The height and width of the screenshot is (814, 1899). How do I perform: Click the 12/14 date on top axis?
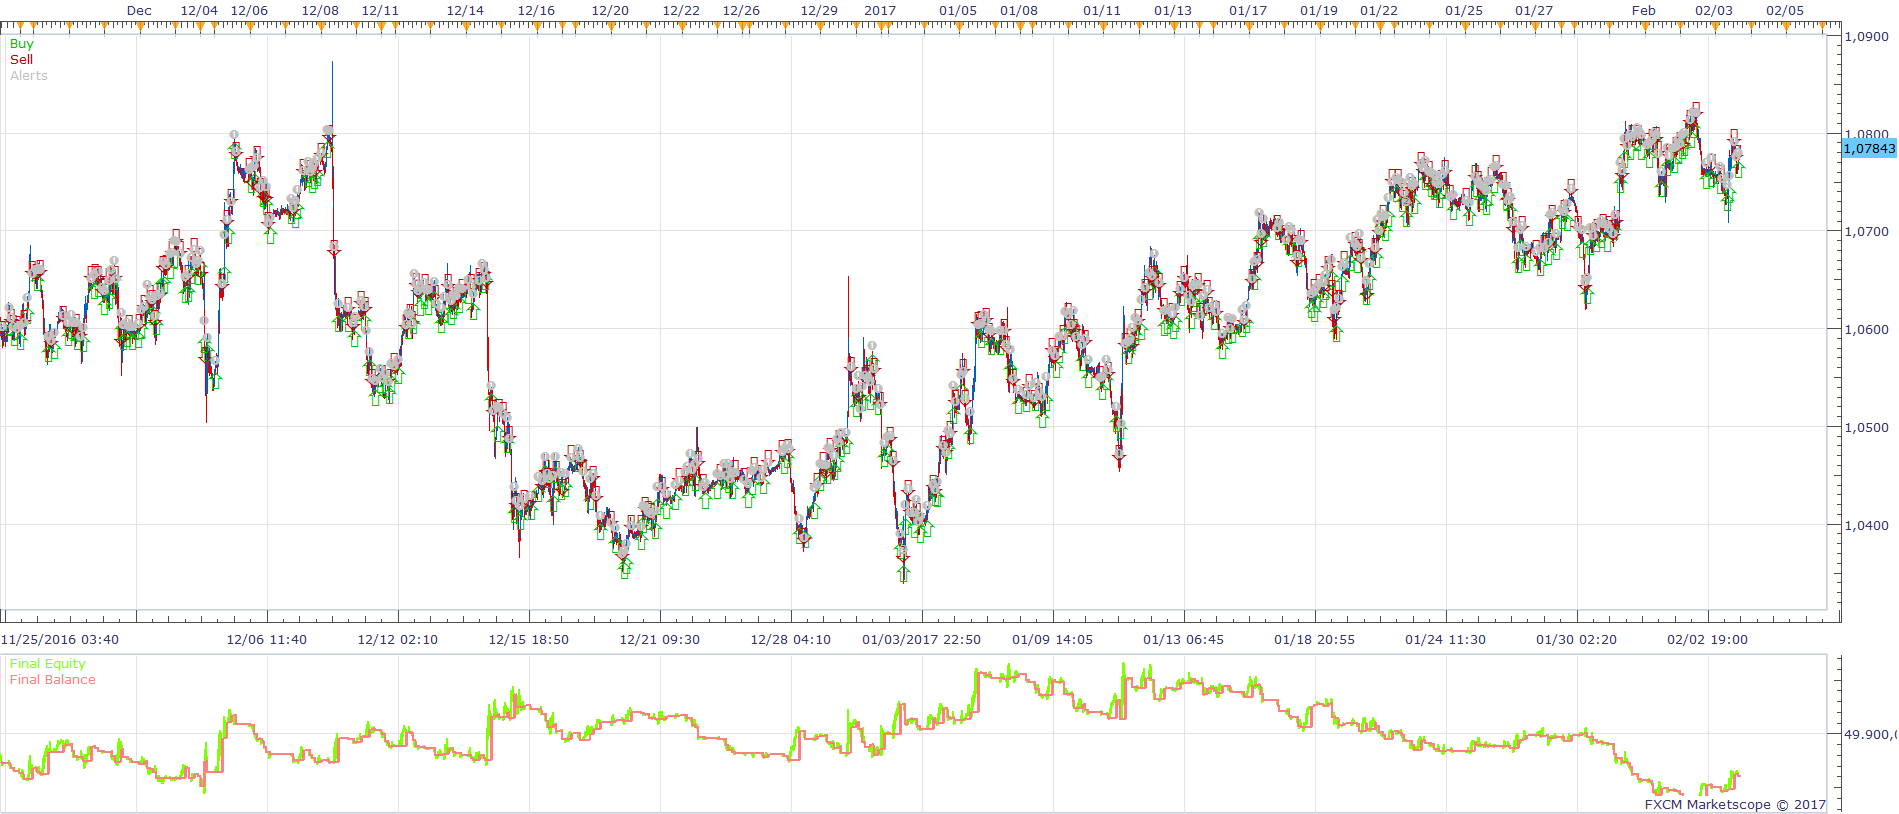[x=465, y=11]
